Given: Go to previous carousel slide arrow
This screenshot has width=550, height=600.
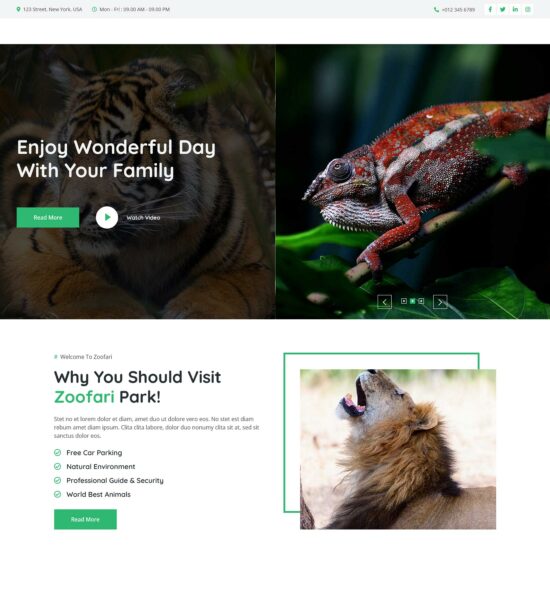Looking at the screenshot, I should pos(384,302).
